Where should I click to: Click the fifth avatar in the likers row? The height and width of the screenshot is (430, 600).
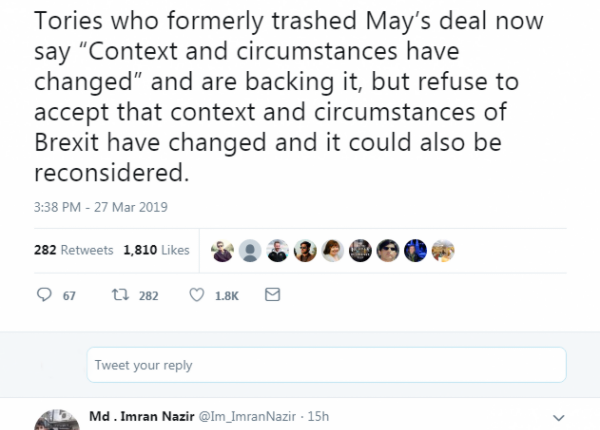(334, 250)
